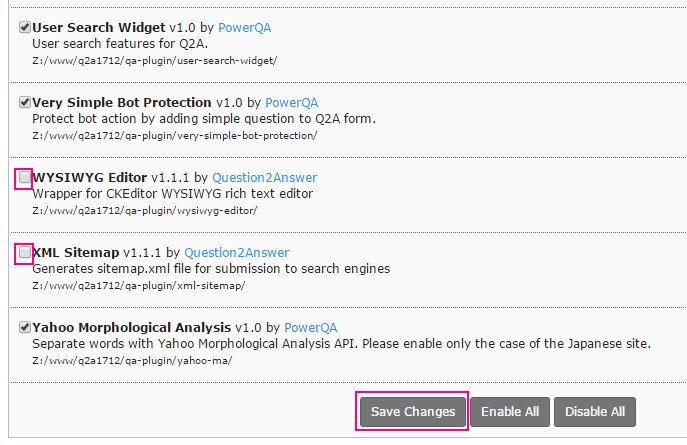687x445 pixels.
Task: Tick the XML Sitemap checkbox
Action: click(x=24, y=252)
